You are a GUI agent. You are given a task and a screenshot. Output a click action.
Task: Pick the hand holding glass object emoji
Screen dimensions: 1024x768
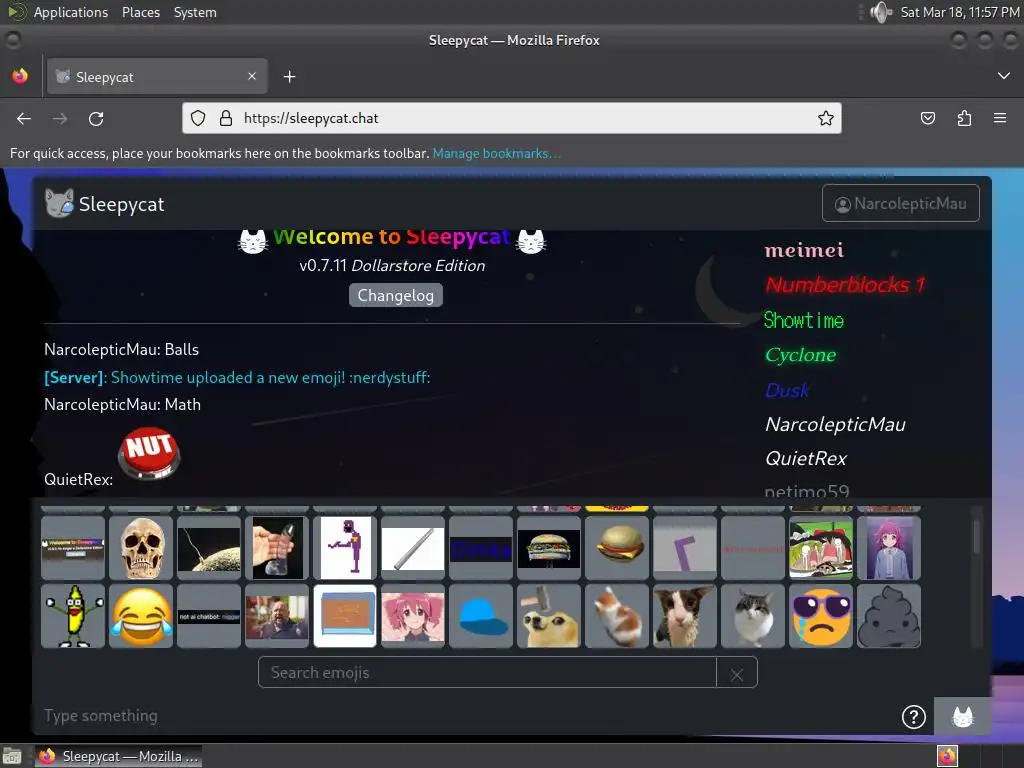coord(277,548)
